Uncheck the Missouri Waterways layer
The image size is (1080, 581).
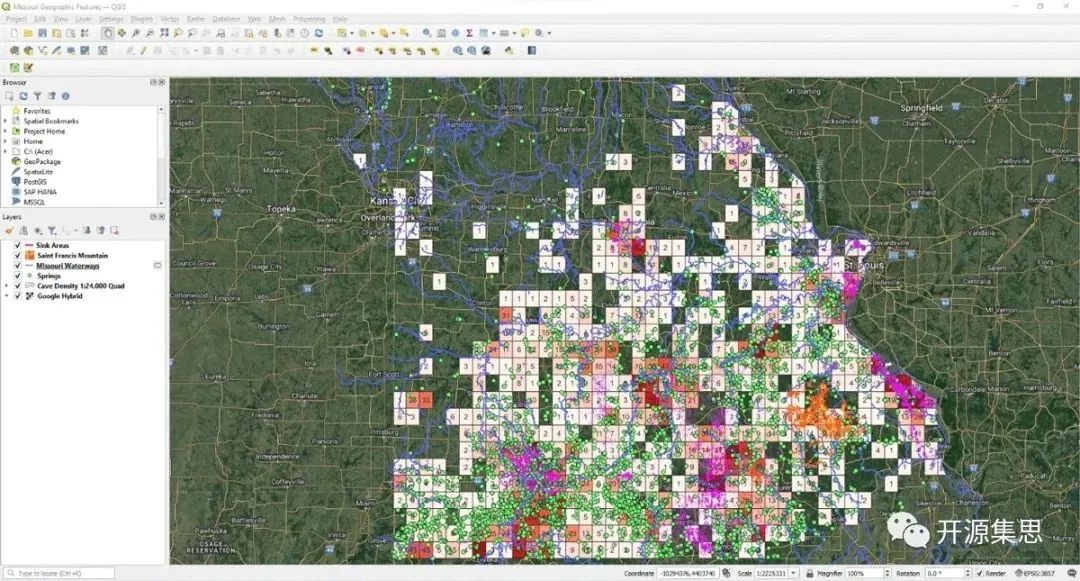tap(18, 266)
